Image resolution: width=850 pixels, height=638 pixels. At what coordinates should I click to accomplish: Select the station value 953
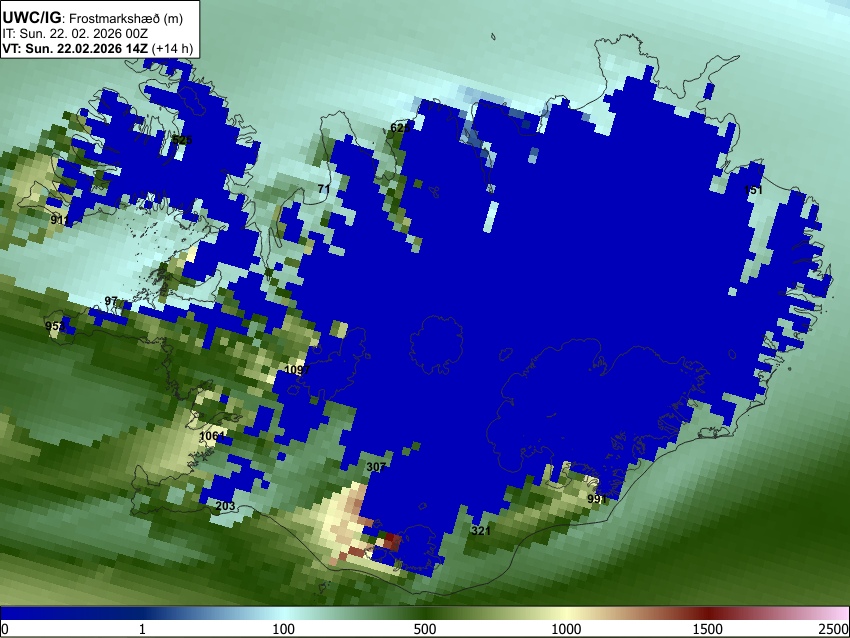click(55, 326)
